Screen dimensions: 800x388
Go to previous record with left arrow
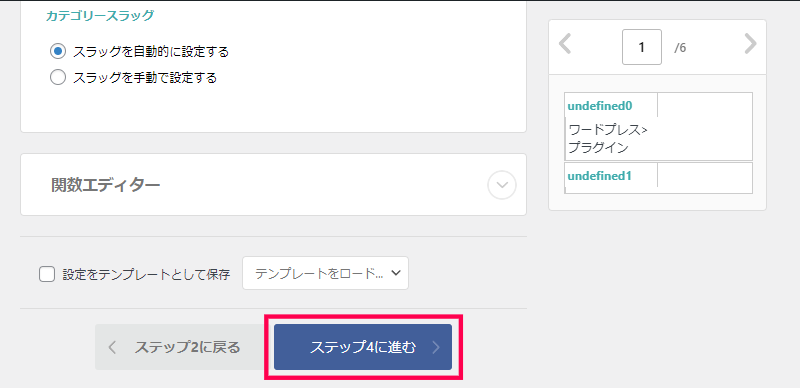[x=565, y=44]
